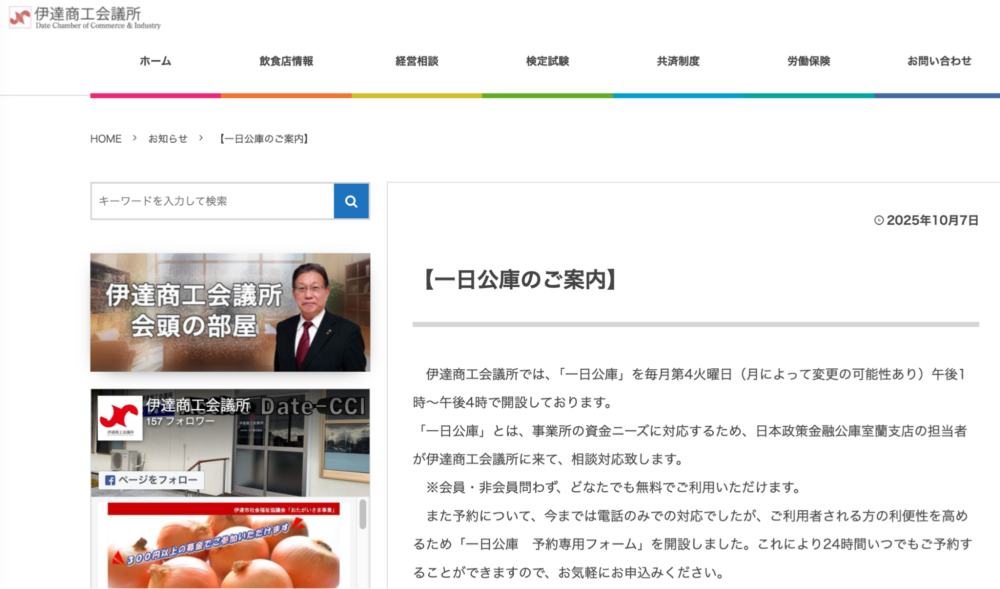1000x589 pixels.
Task: Click the clock icon beside the date
Action: [879, 220]
